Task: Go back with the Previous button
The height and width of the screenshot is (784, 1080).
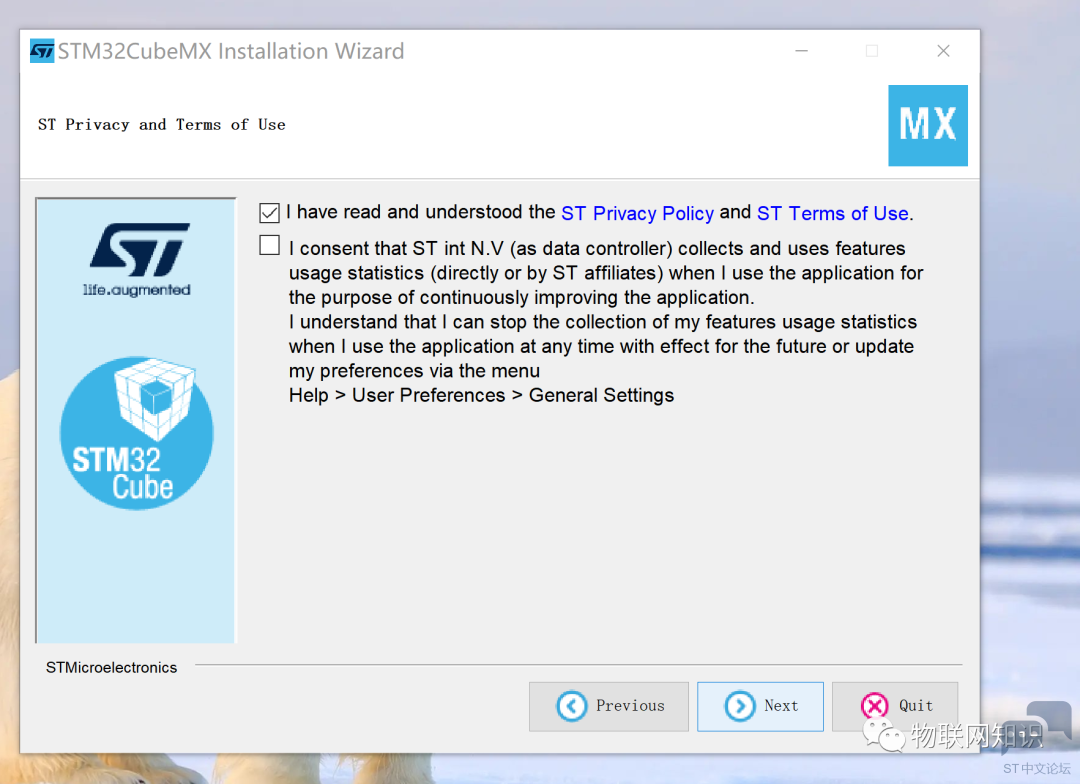Action: 609,706
